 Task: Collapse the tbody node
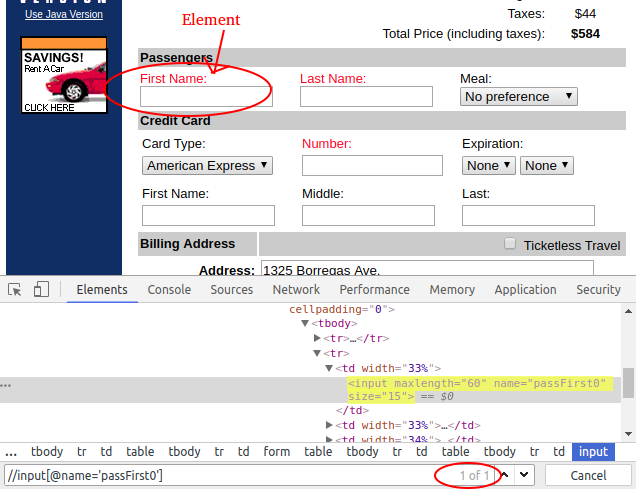tap(305, 324)
